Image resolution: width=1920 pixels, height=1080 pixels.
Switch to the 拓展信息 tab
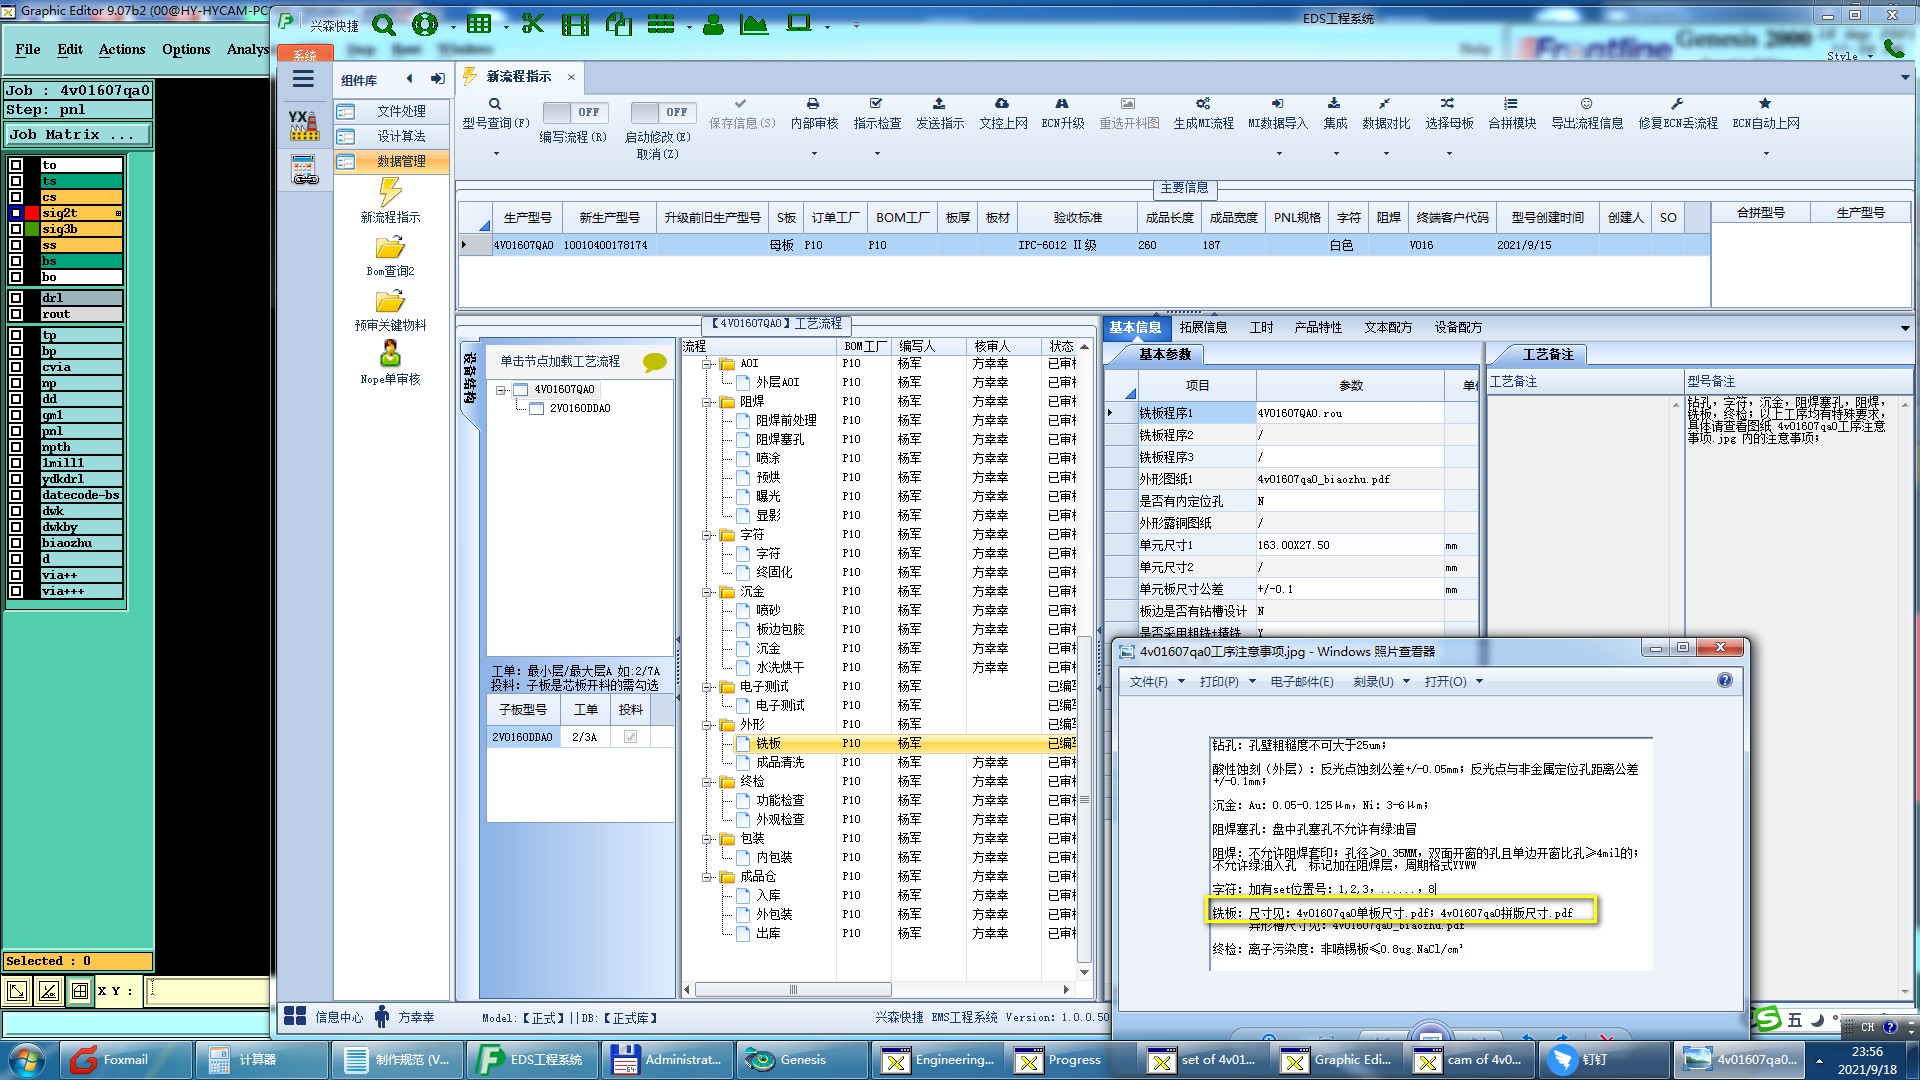pyautogui.click(x=1202, y=327)
